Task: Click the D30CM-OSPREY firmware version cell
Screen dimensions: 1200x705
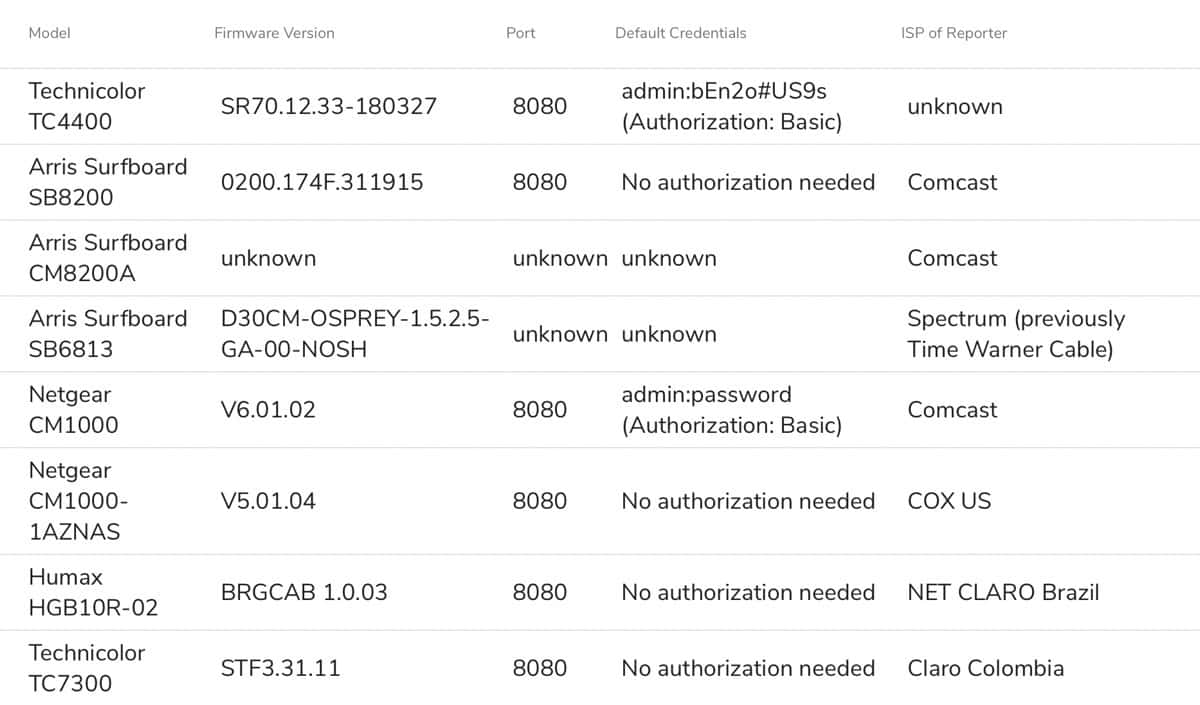Action: coord(355,334)
